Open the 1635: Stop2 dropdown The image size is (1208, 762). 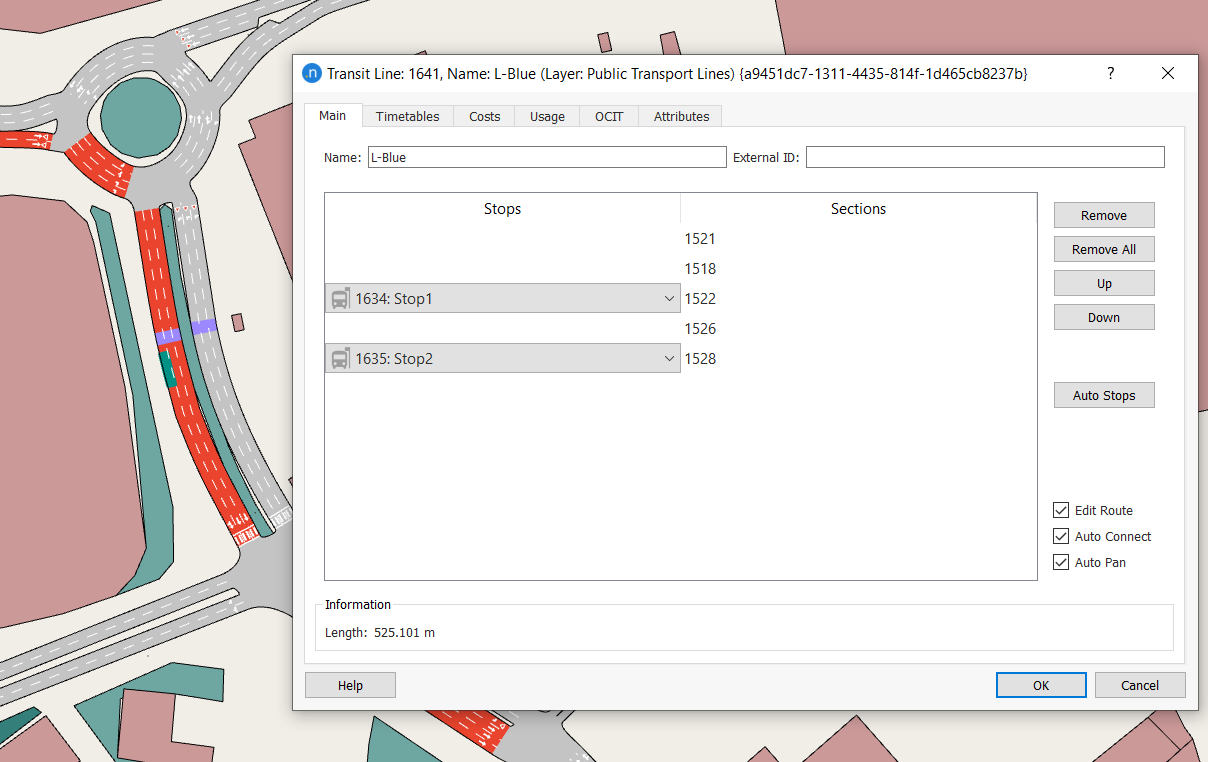point(669,358)
